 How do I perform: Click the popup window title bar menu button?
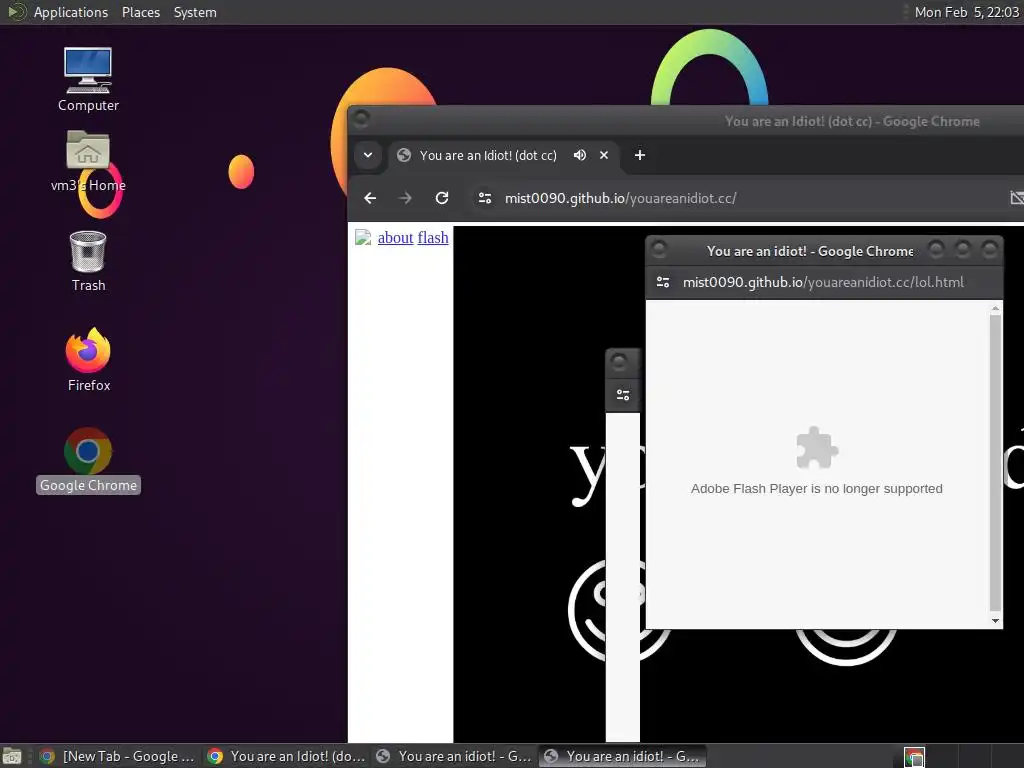pyautogui.click(x=659, y=249)
